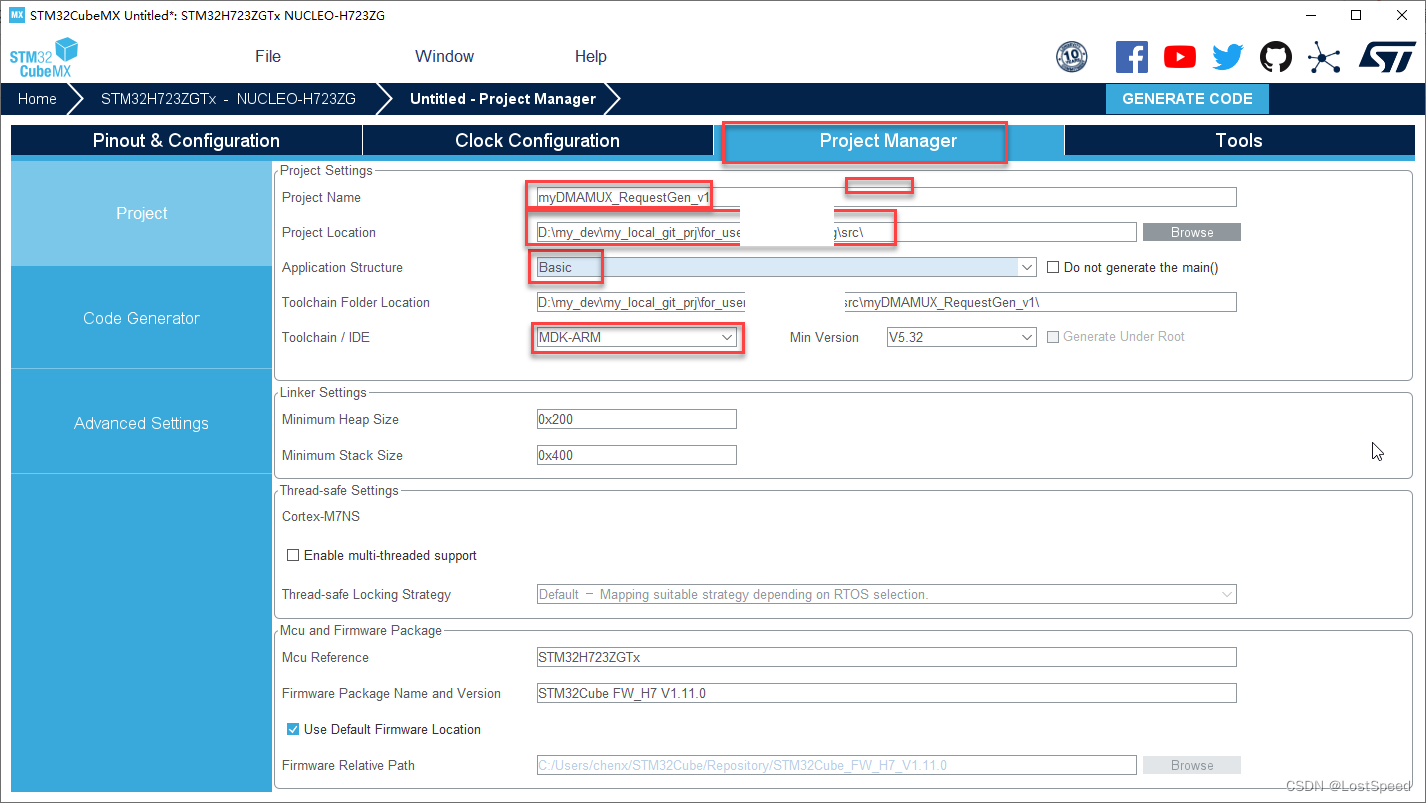Click the Linker Settings group title
The height and width of the screenshot is (803, 1426).
(323, 392)
